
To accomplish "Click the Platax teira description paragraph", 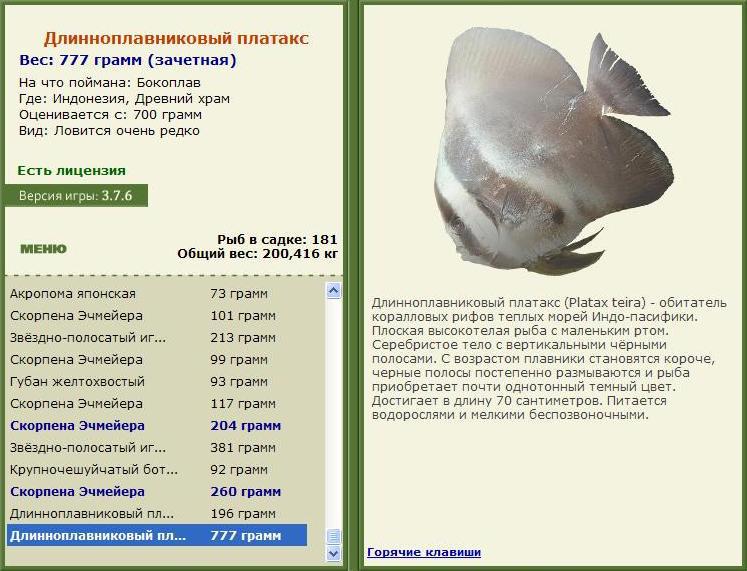I will (549, 359).
